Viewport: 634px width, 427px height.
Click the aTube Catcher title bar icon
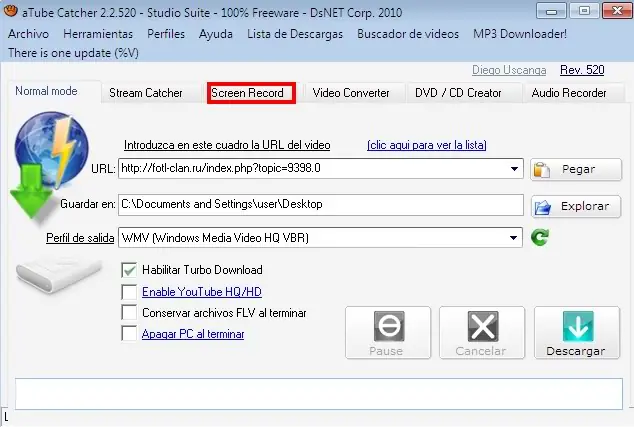[10, 11]
